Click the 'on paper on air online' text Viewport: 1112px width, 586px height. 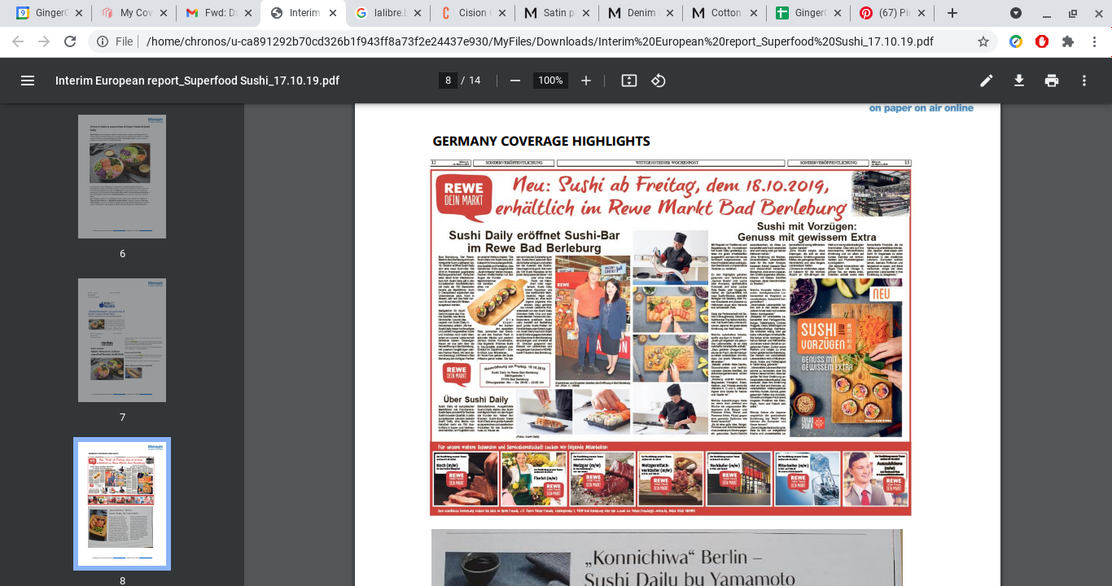921,108
